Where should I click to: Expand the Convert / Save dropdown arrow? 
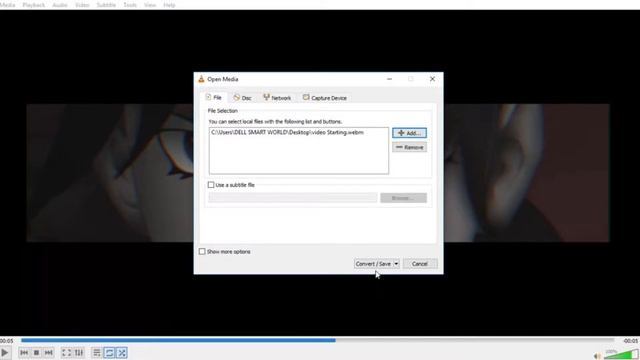(396, 264)
